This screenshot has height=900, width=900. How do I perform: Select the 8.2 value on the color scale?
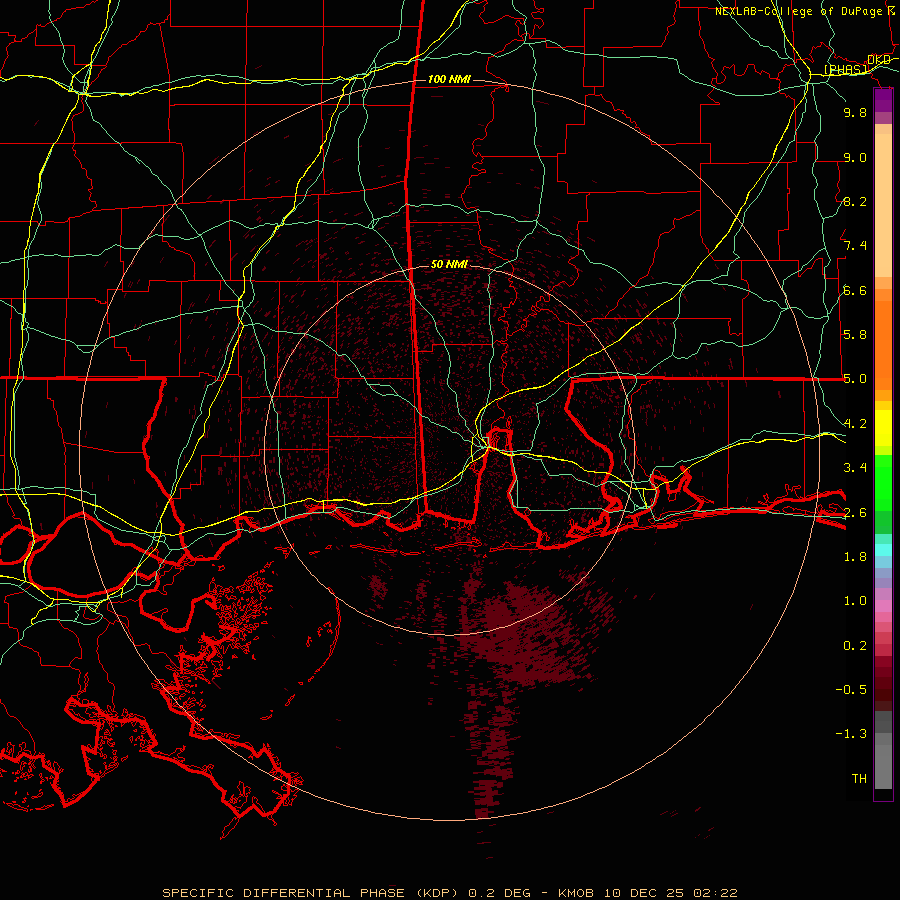click(x=855, y=201)
